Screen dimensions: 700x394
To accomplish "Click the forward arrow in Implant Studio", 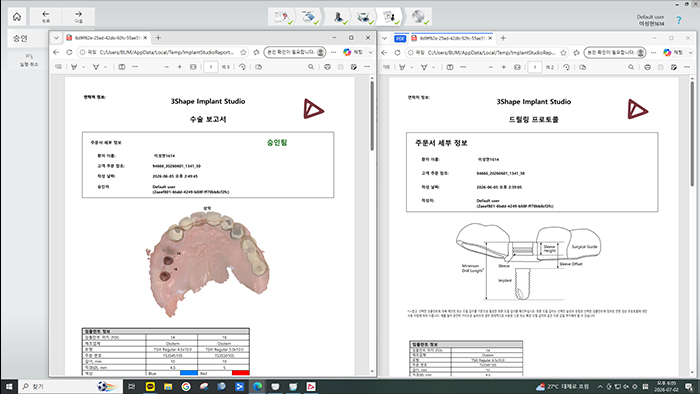I will pos(78,17).
